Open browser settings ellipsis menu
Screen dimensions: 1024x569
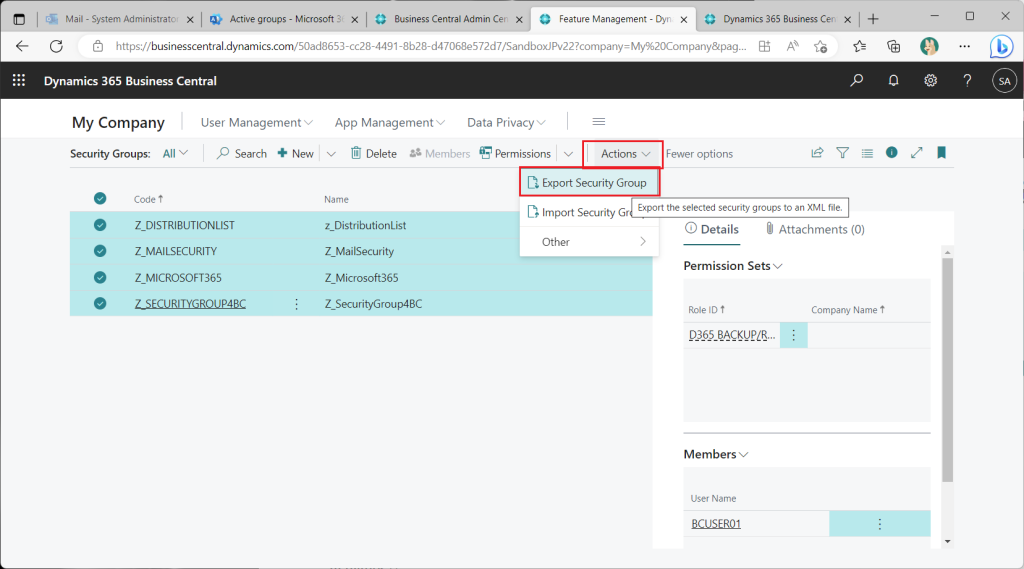(965, 46)
